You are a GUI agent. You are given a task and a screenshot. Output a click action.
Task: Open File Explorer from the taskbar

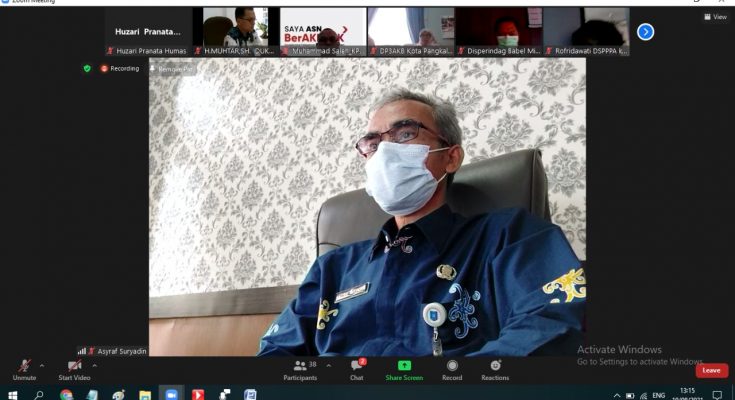145,395
